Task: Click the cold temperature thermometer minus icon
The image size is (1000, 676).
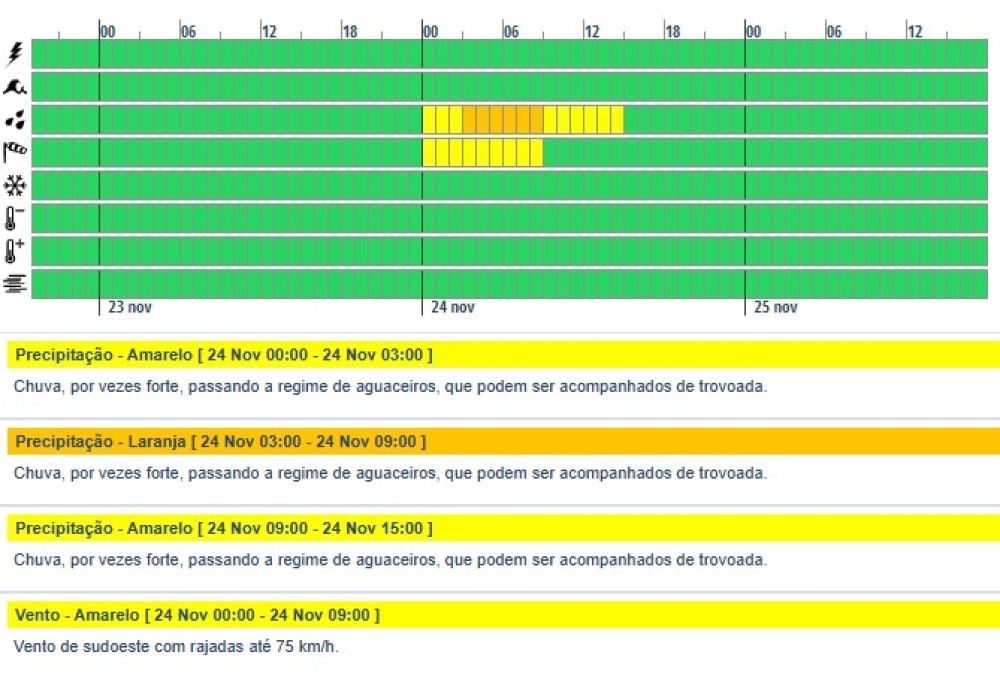Action: tap(14, 219)
